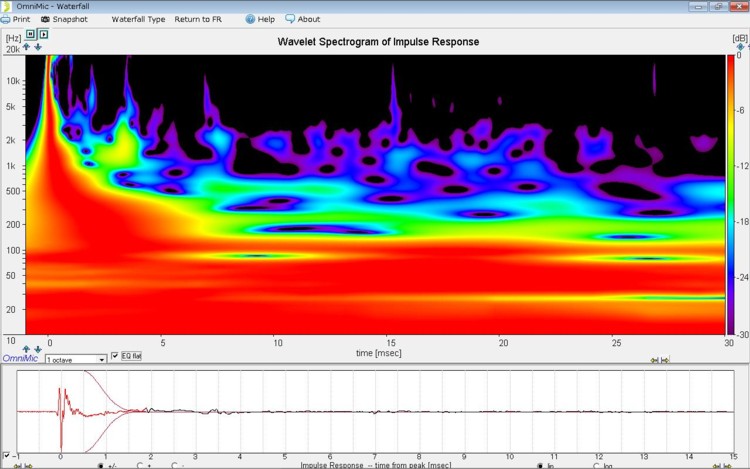Viewport: 750px width, 469px height.
Task: Click the '[Hz]' axis label
Action: pyautogui.click(x=13, y=38)
